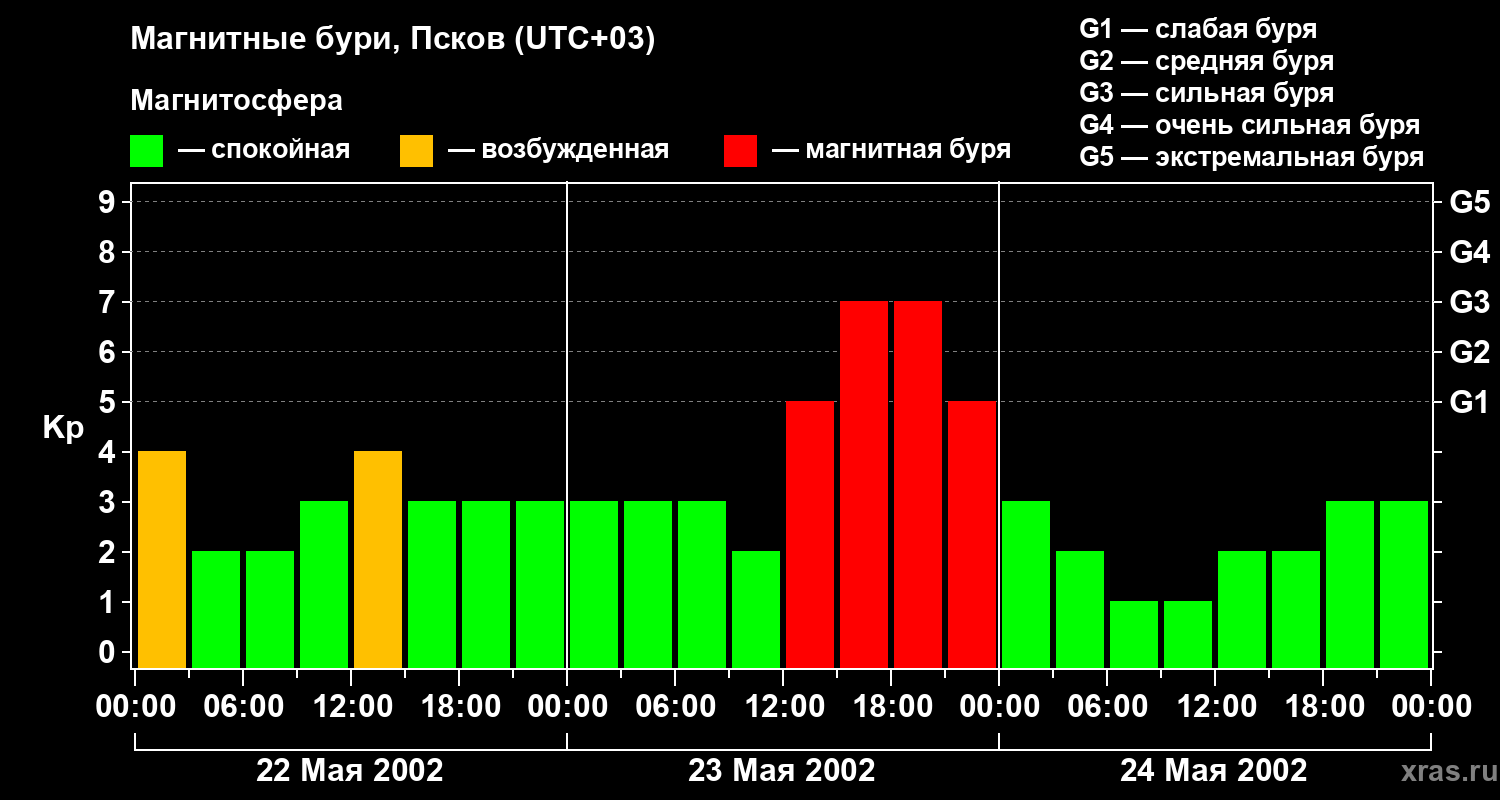Click the 'G5' label on the right axis
The width and height of the screenshot is (1500, 800).
(x=1469, y=202)
